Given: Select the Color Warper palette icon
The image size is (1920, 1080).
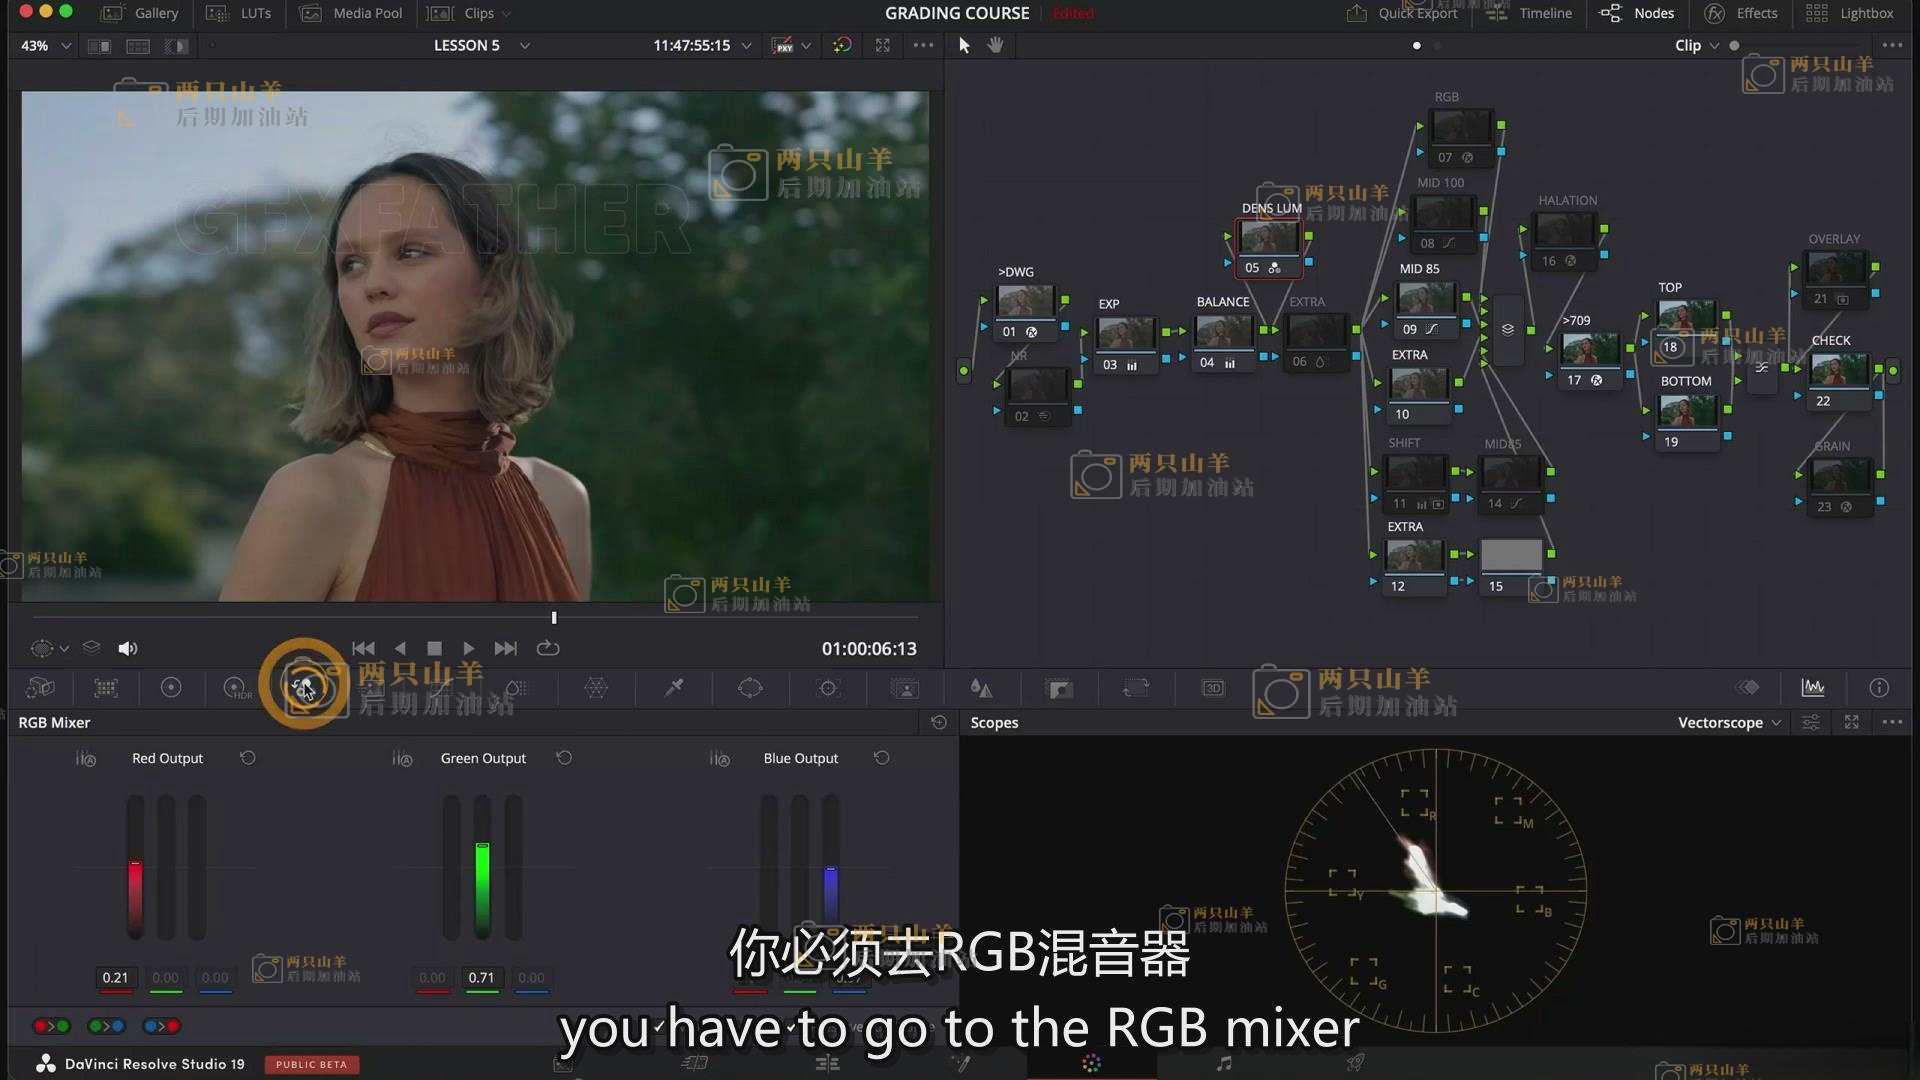Looking at the screenshot, I should 596,687.
